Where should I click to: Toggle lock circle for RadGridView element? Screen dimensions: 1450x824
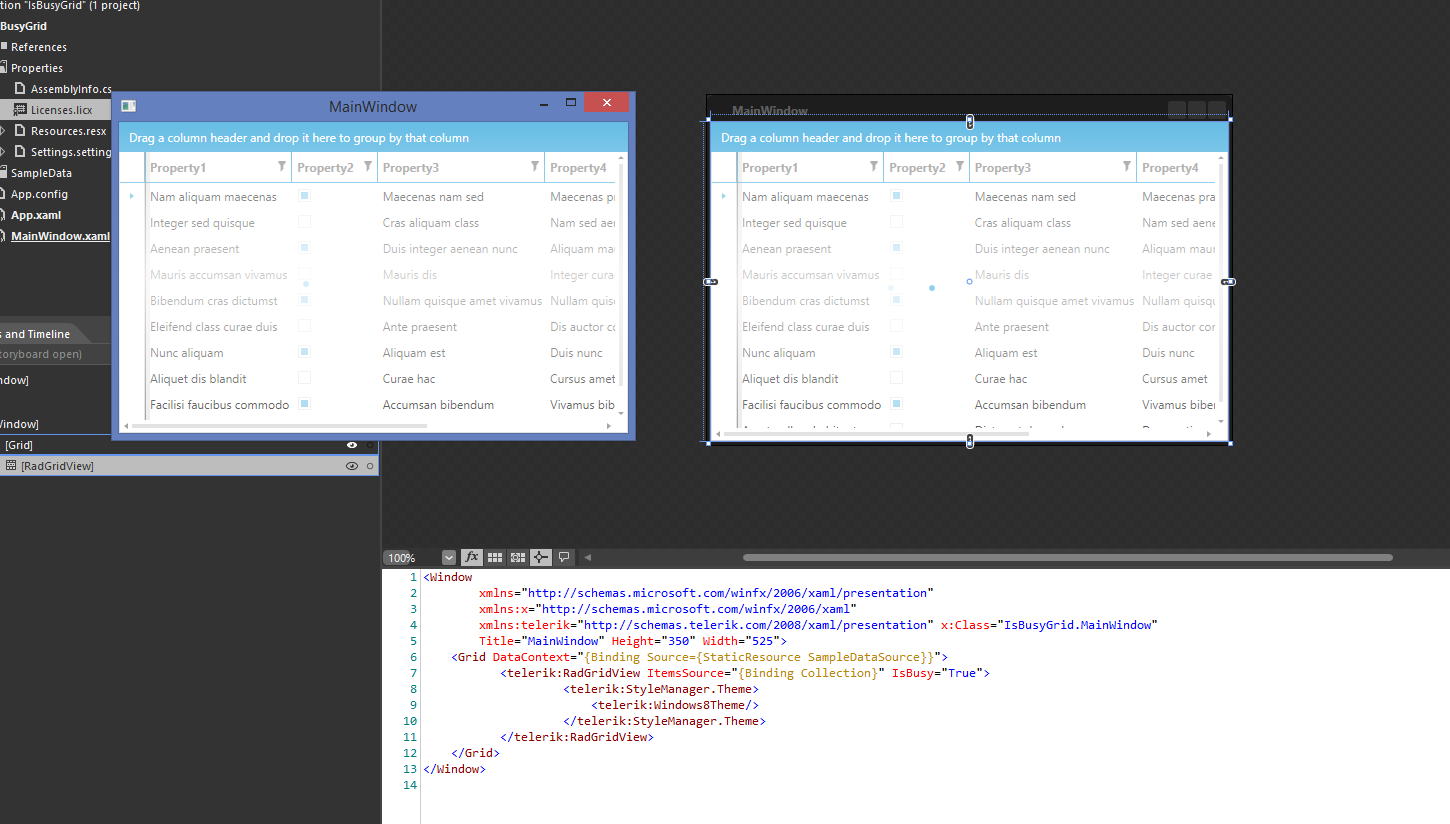click(x=370, y=466)
